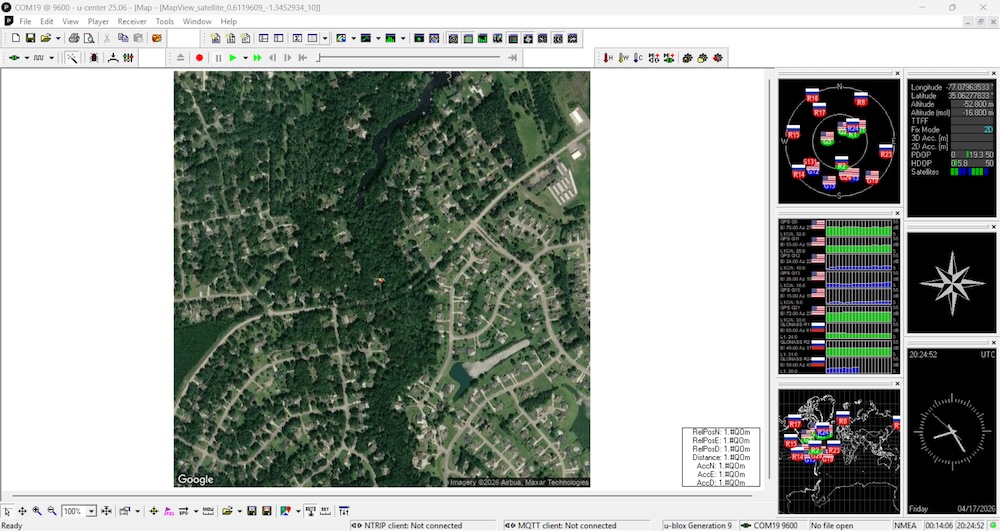The width and height of the screenshot is (1000, 531).
Task: Toggle the arrow pointer selection tool
Action: click(x=8, y=511)
